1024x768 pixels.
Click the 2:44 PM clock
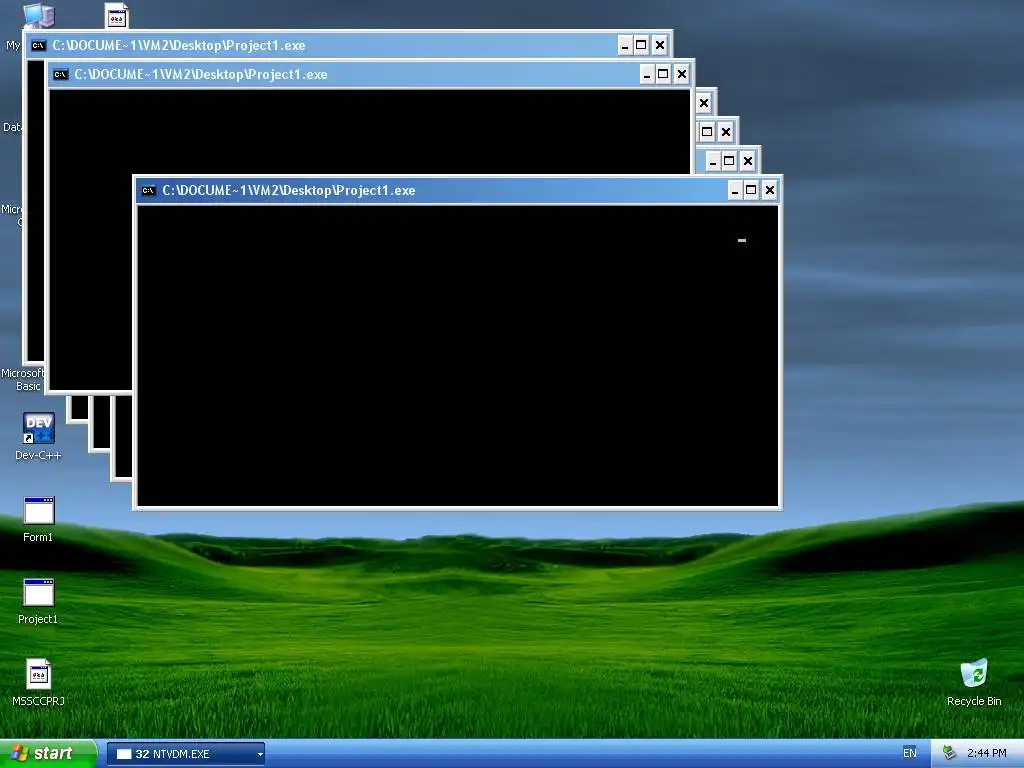986,753
